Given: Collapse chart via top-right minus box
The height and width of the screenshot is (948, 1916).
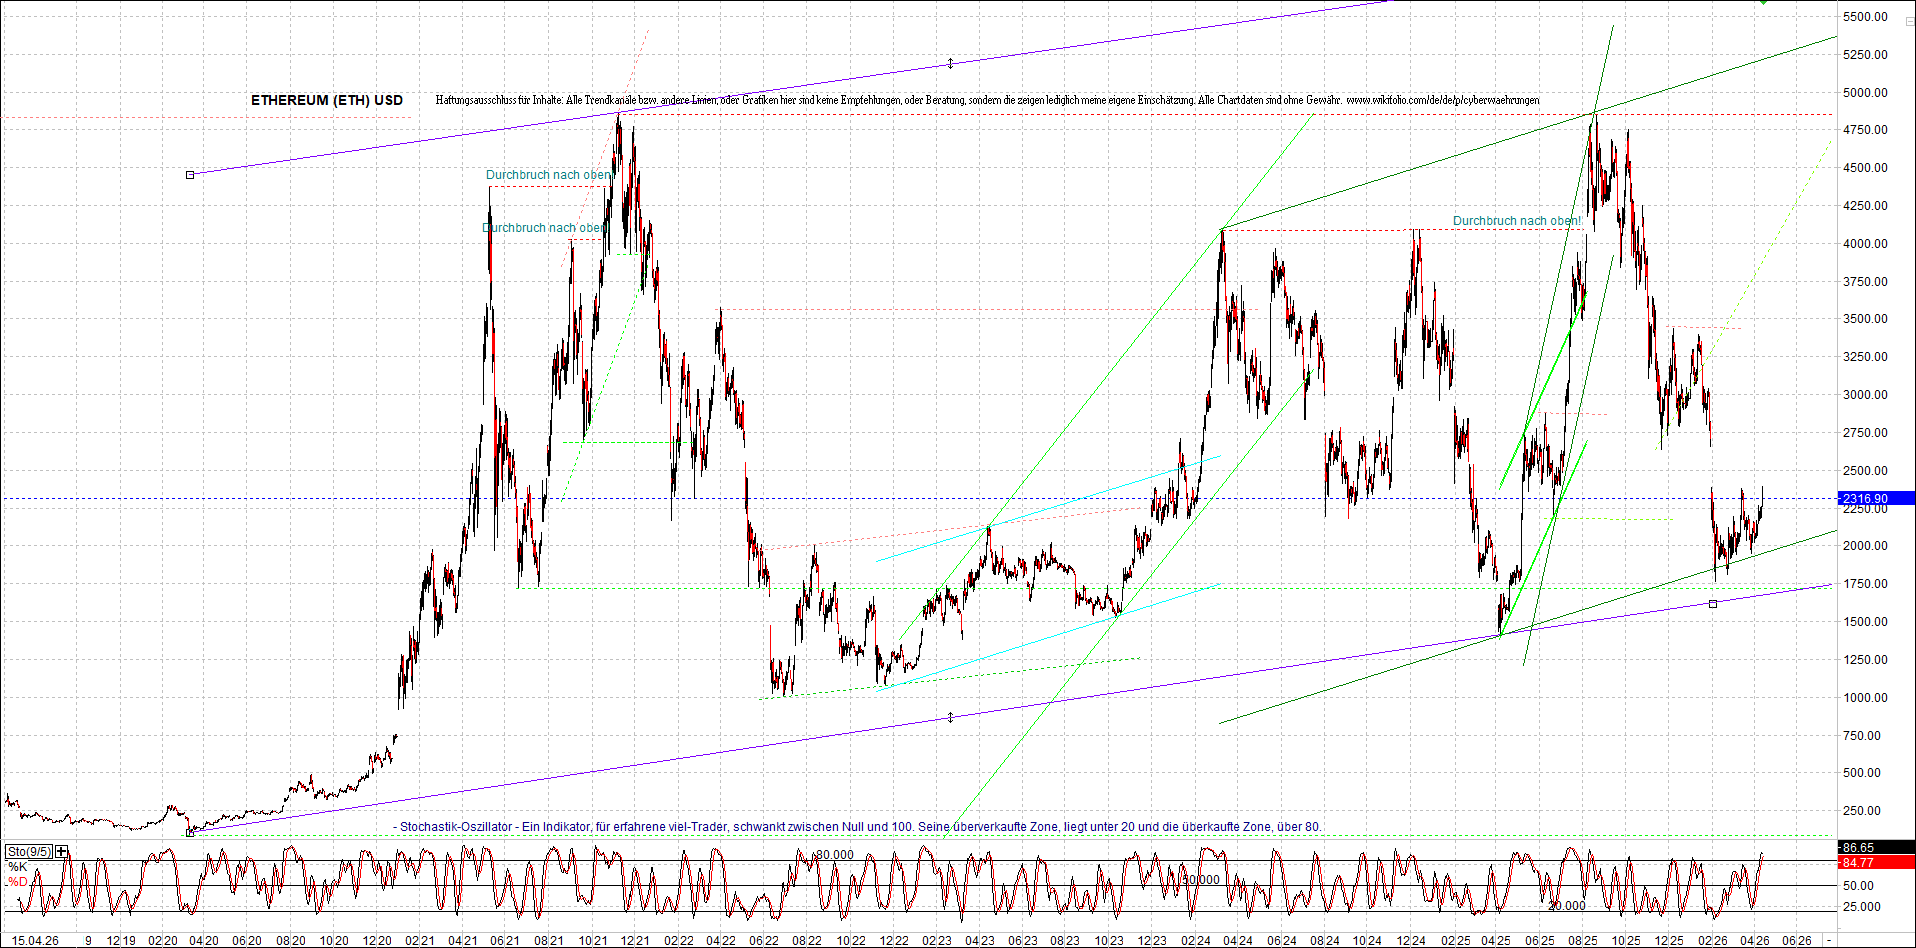Looking at the screenshot, I should [x=1909, y=21].
